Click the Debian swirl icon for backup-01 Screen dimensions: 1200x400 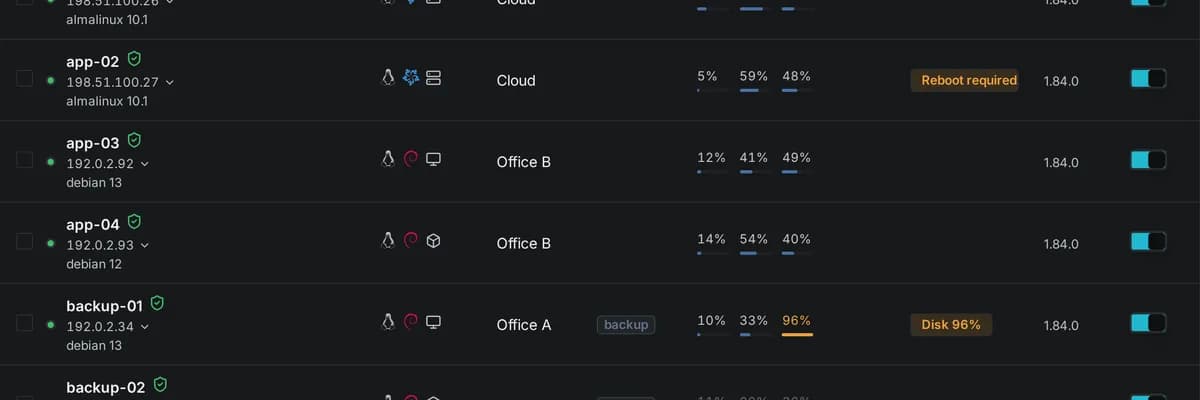coord(410,322)
